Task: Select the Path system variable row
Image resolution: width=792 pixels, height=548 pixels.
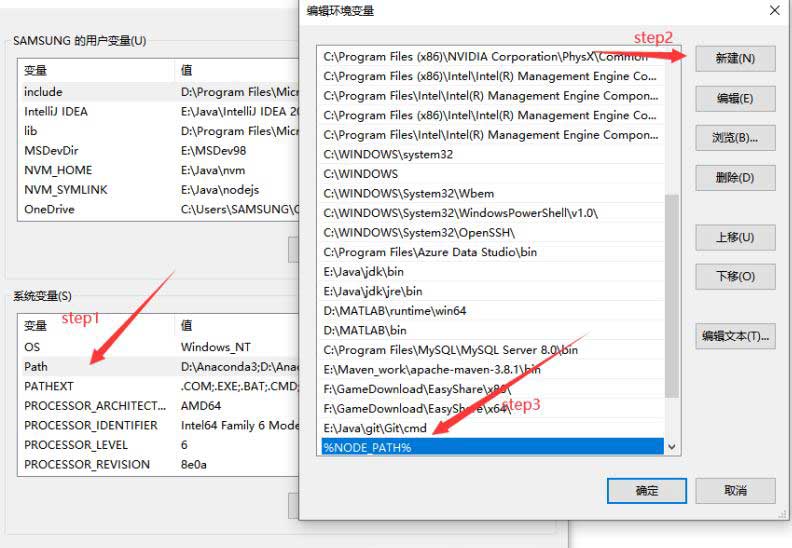Action: tap(159, 367)
